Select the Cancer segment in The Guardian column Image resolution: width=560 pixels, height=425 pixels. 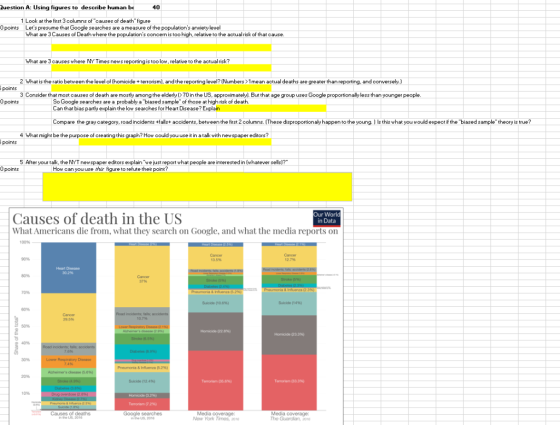[289, 257]
